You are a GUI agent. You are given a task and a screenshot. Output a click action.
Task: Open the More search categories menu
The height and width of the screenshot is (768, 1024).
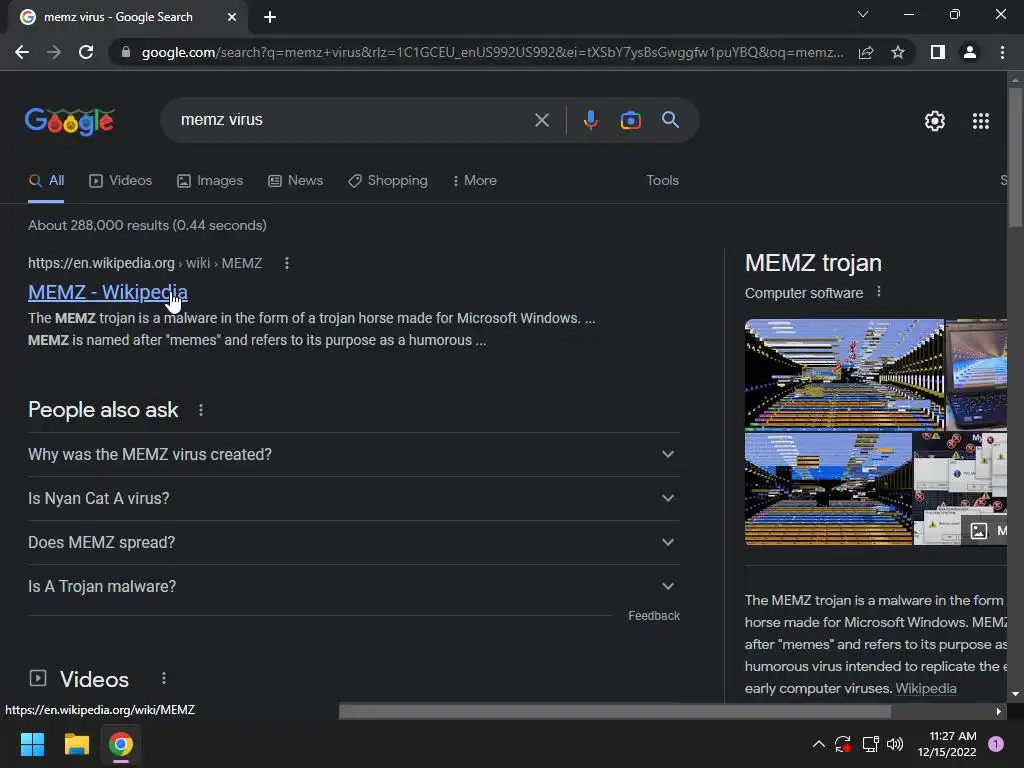475,181
